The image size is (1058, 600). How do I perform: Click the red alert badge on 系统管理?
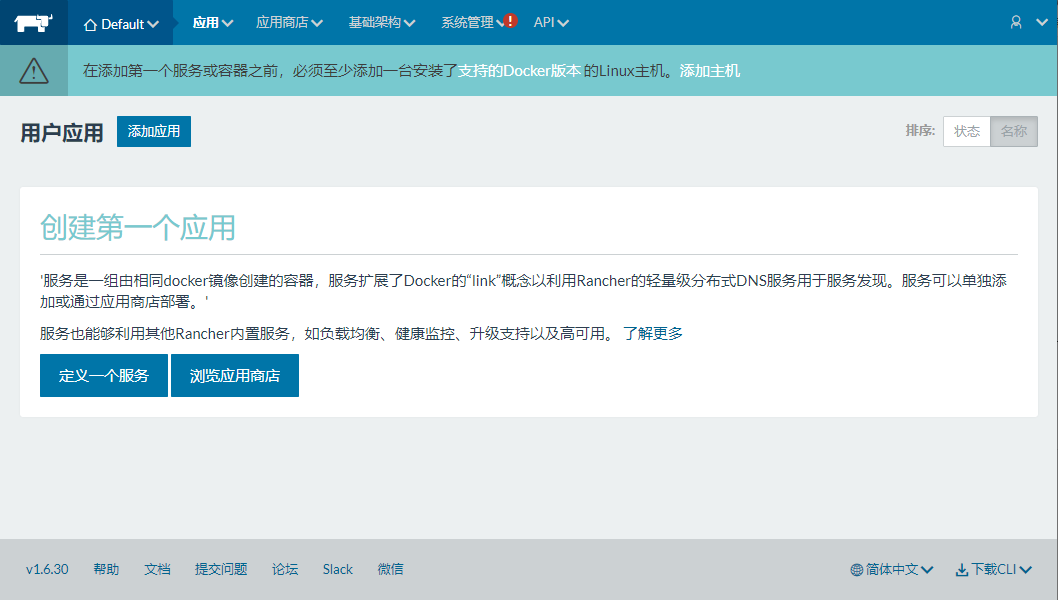[x=511, y=20]
